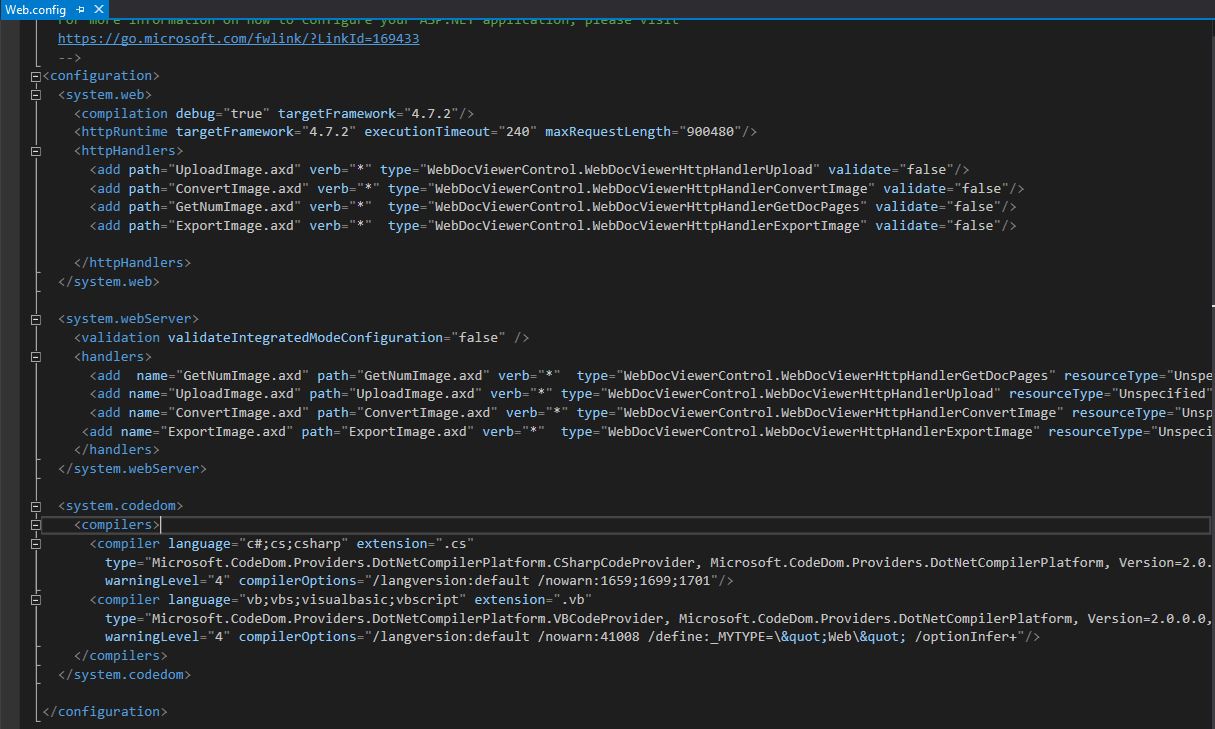Open the go.microsoft.com fwlink URL
Screen dimensions: 1215x729
238,38
